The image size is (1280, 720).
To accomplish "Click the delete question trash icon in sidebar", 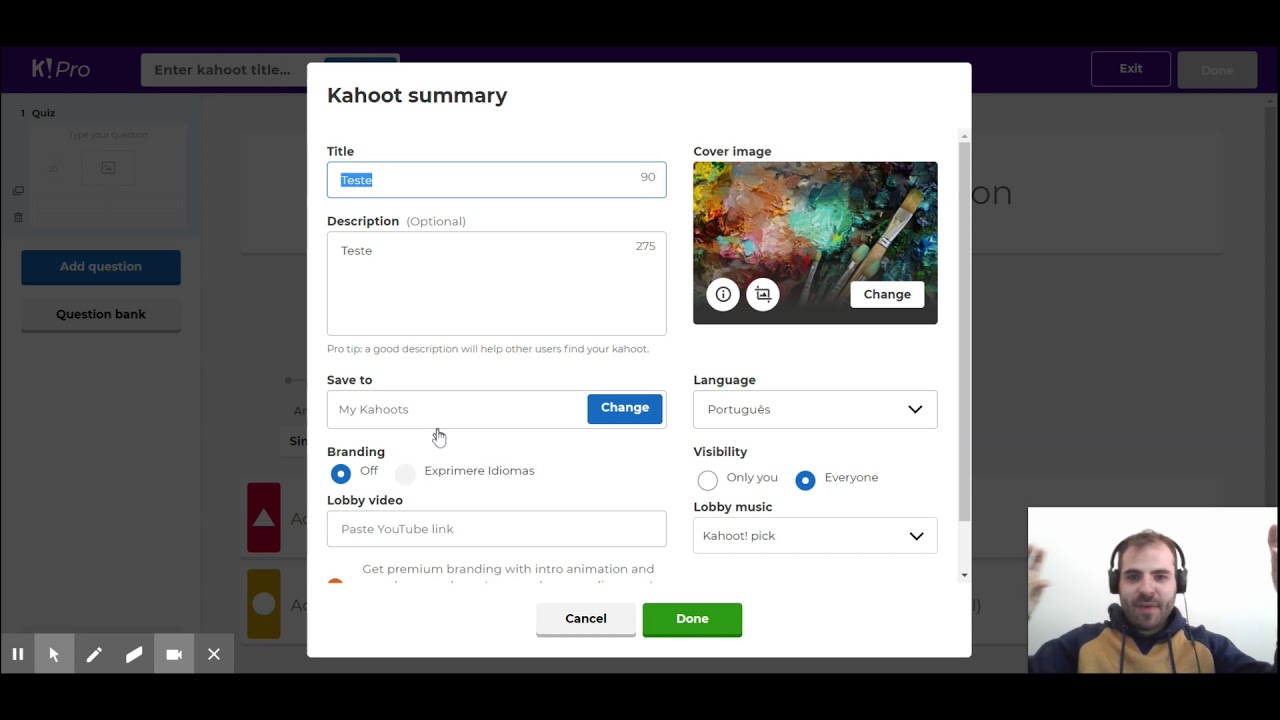I will tap(18, 217).
